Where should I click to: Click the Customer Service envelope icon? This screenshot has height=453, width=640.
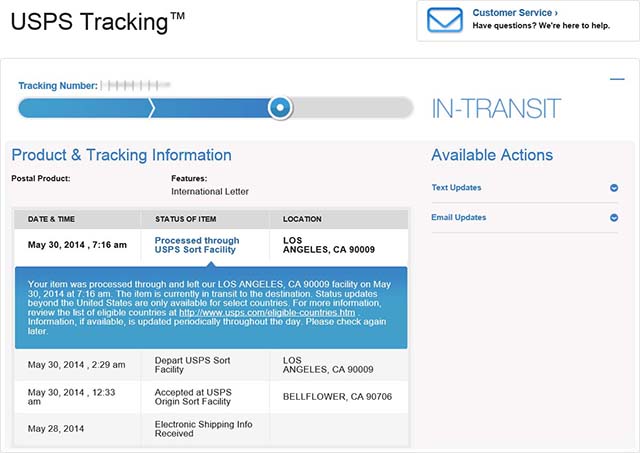coord(444,20)
